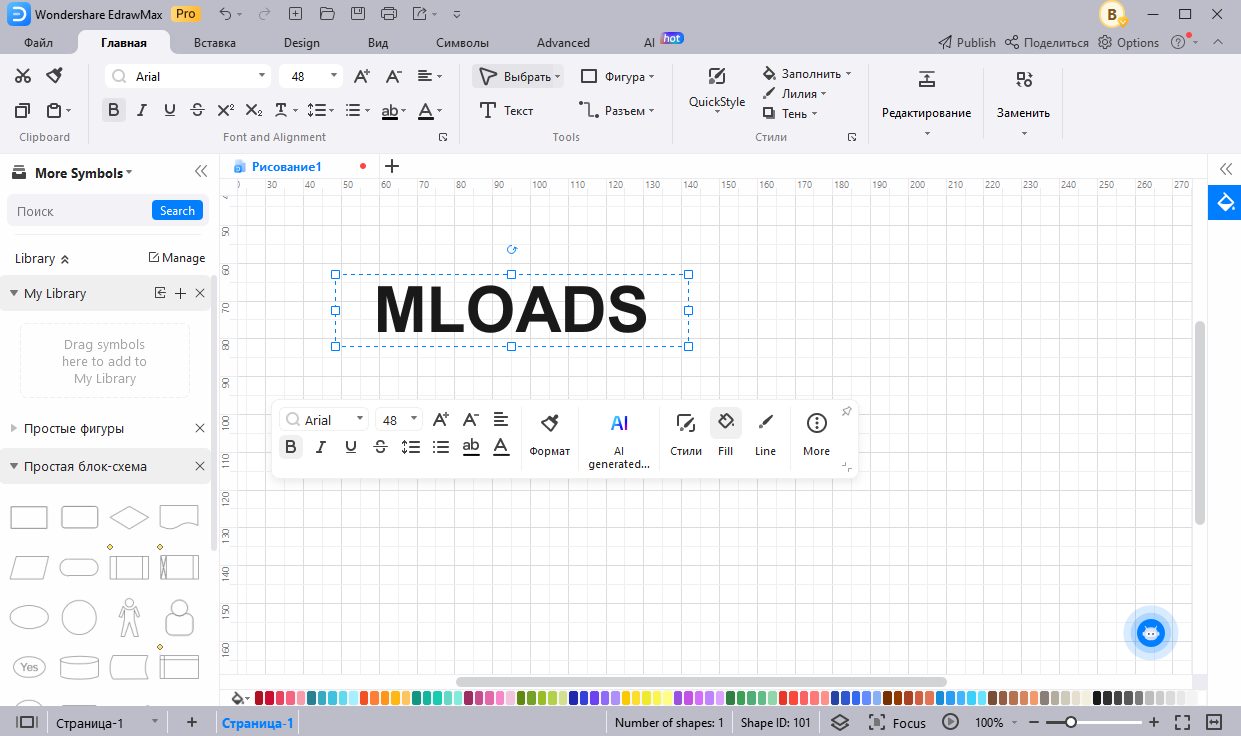The height and width of the screenshot is (736, 1241).
Task: Open QuickStyle gallery icon
Action: (716, 78)
